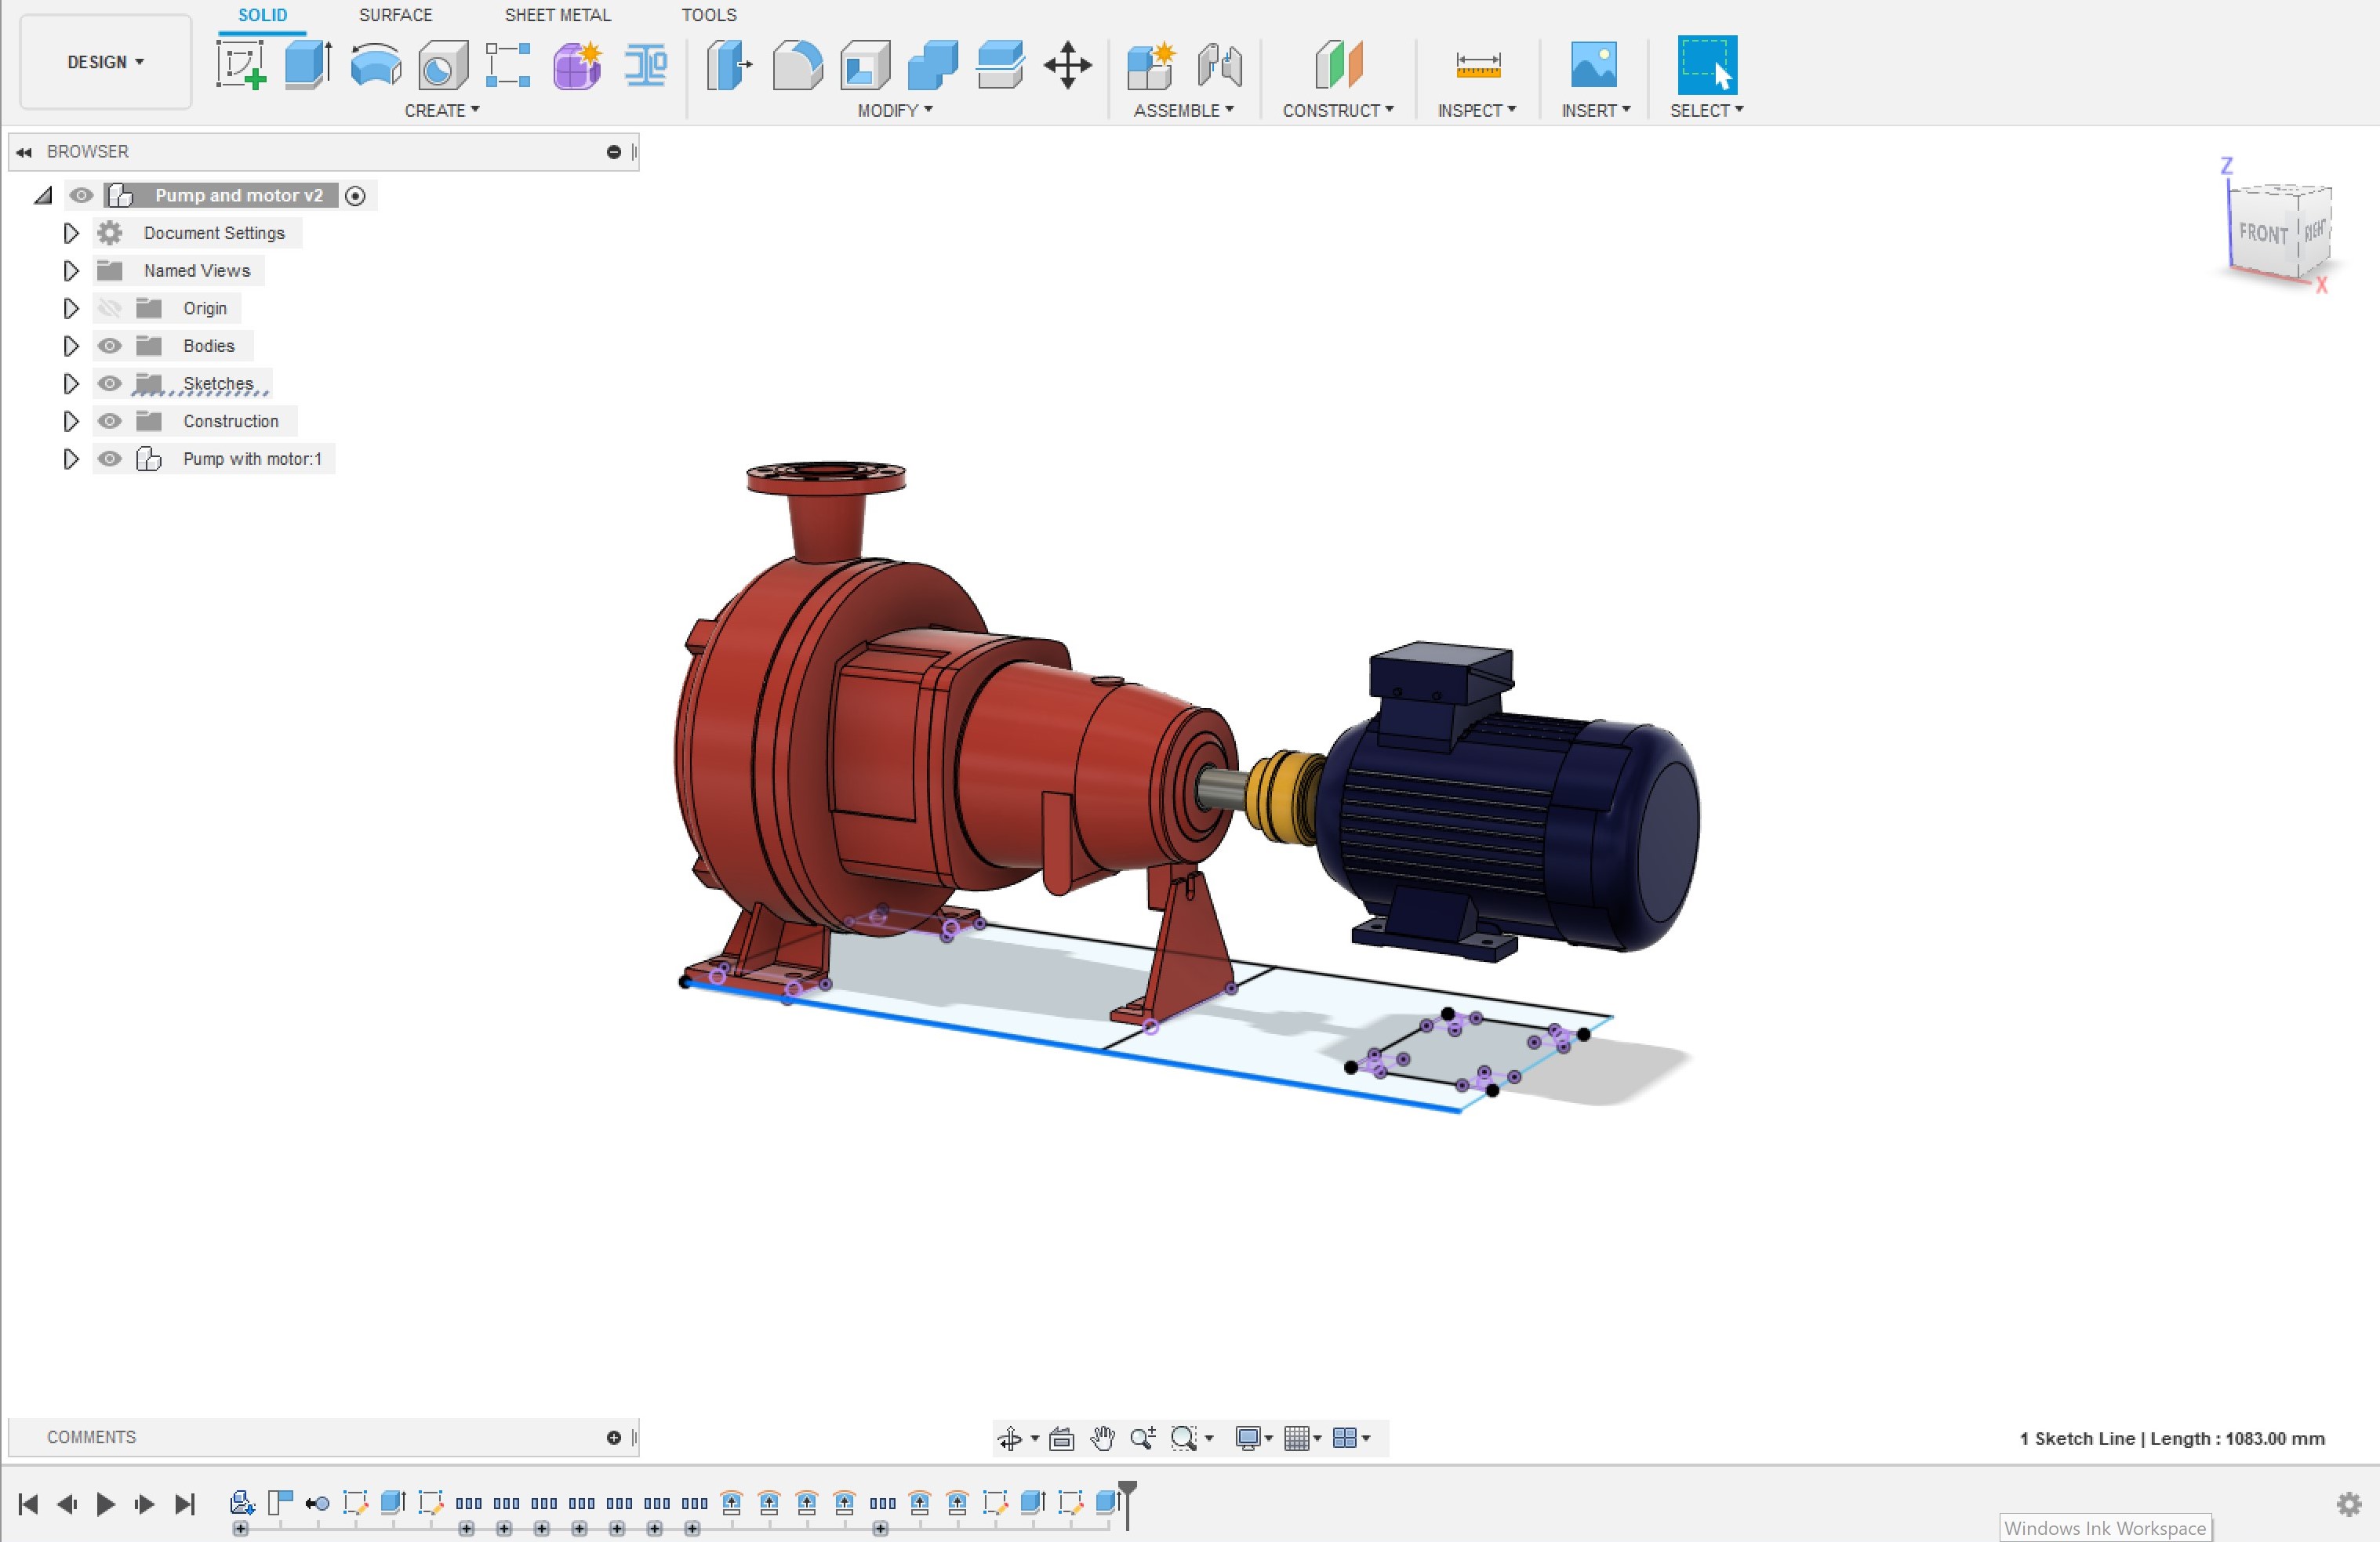
Task: Show the Origin folder via eye icon
Action: coord(110,308)
